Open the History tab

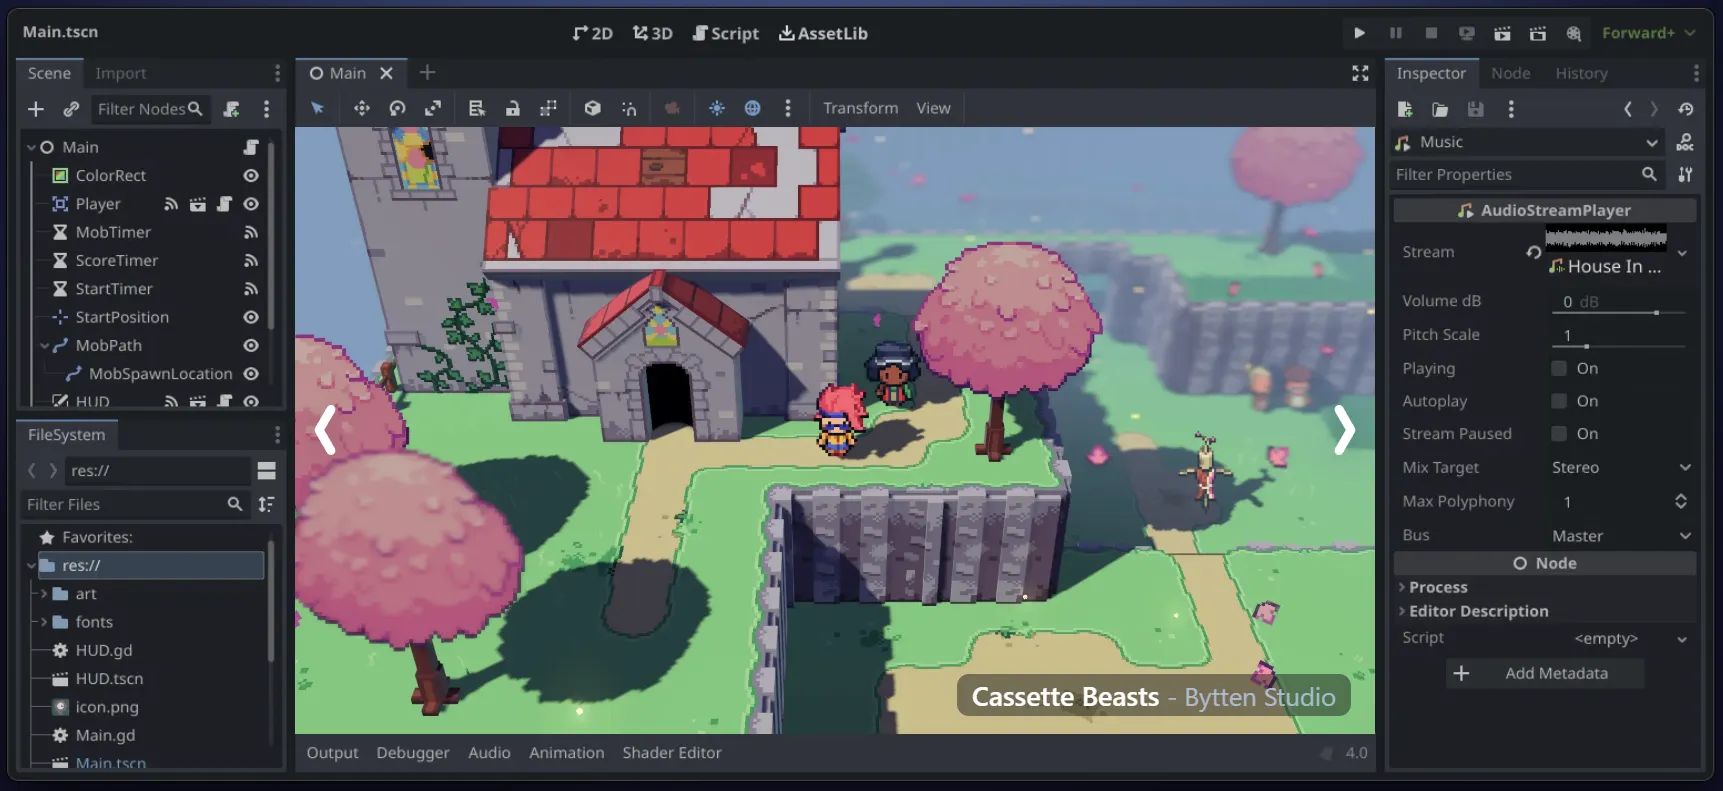pyautogui.click(x=1581, y=73)
